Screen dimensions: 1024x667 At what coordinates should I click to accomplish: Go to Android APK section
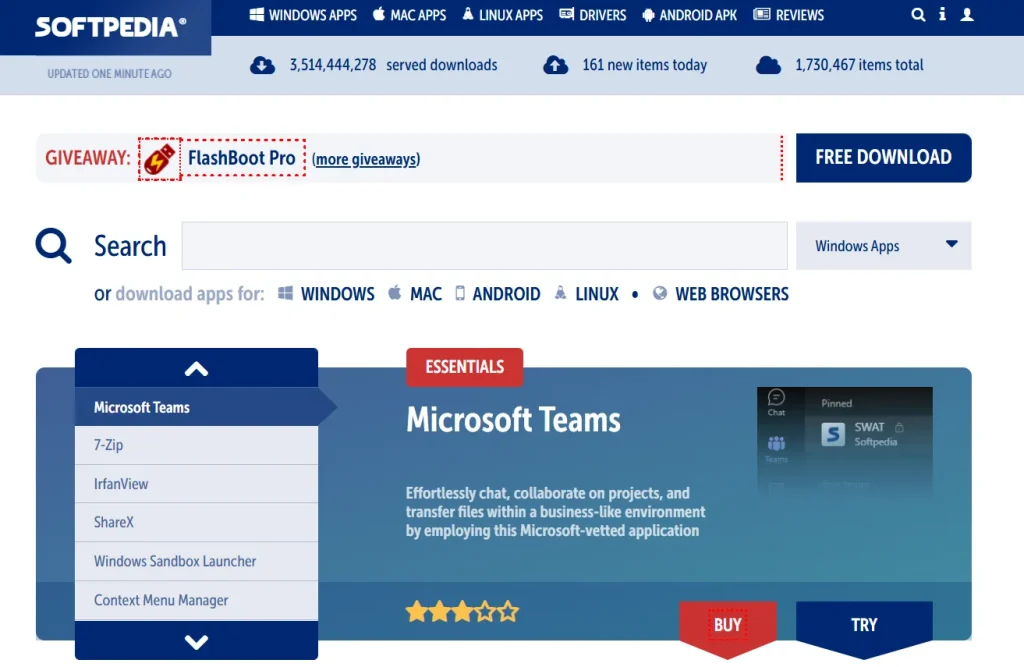coord(690,15)
